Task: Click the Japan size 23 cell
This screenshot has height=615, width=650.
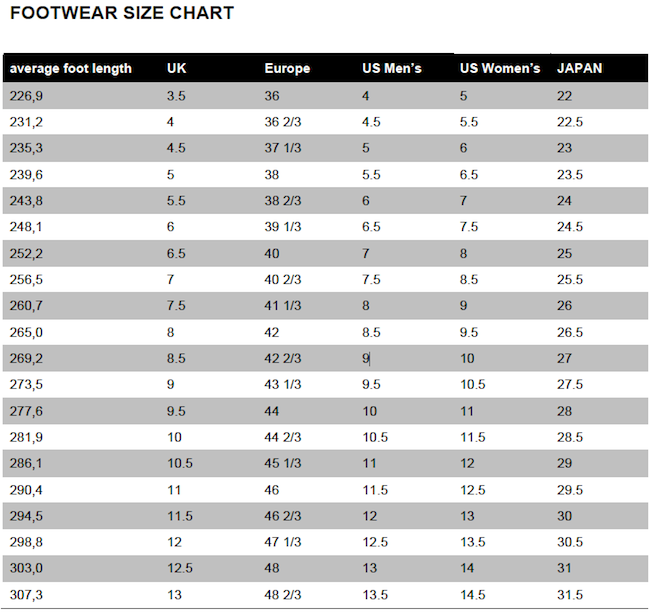Action: coord(564,148)
